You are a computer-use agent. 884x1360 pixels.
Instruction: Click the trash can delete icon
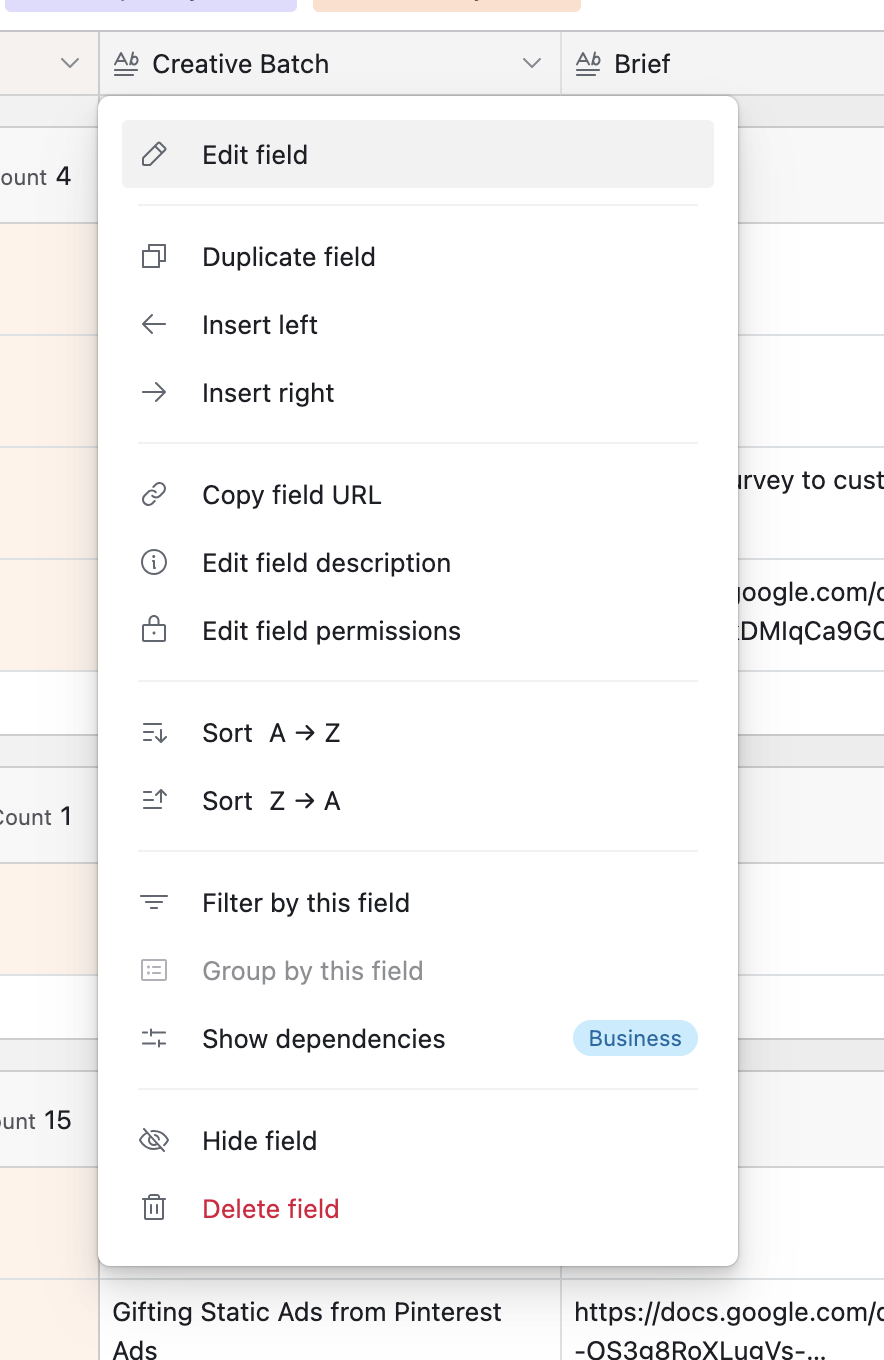tap(154, 1209)
